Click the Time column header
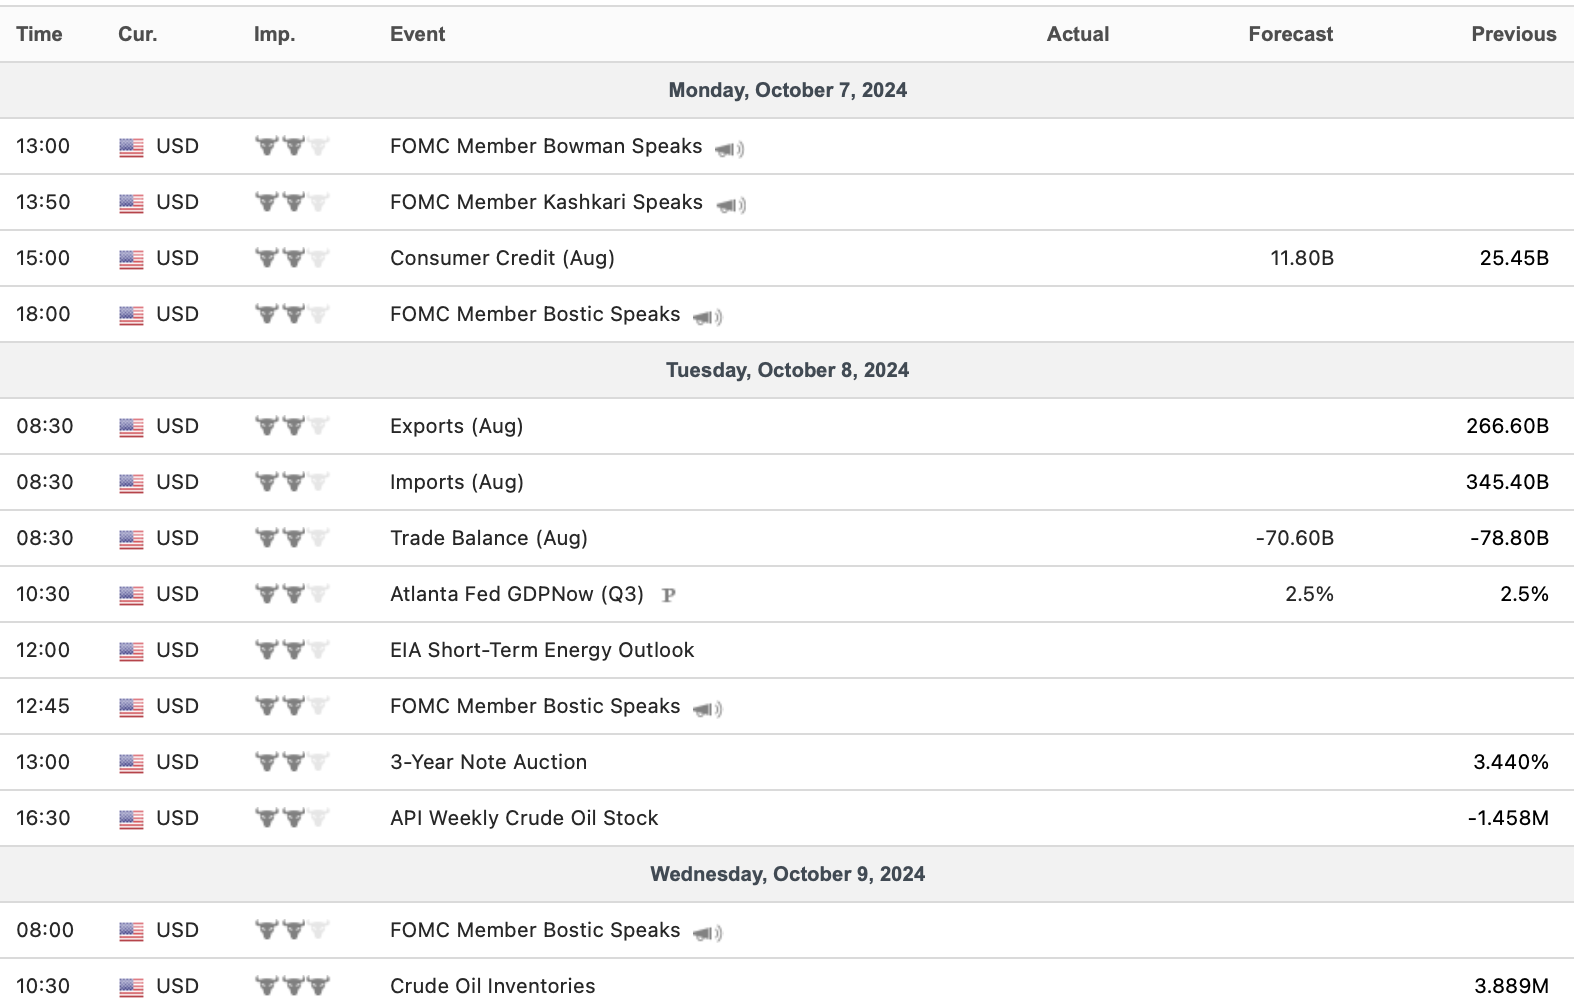The width and height of the screenshot is (1574, 1002). pos(39,34)
